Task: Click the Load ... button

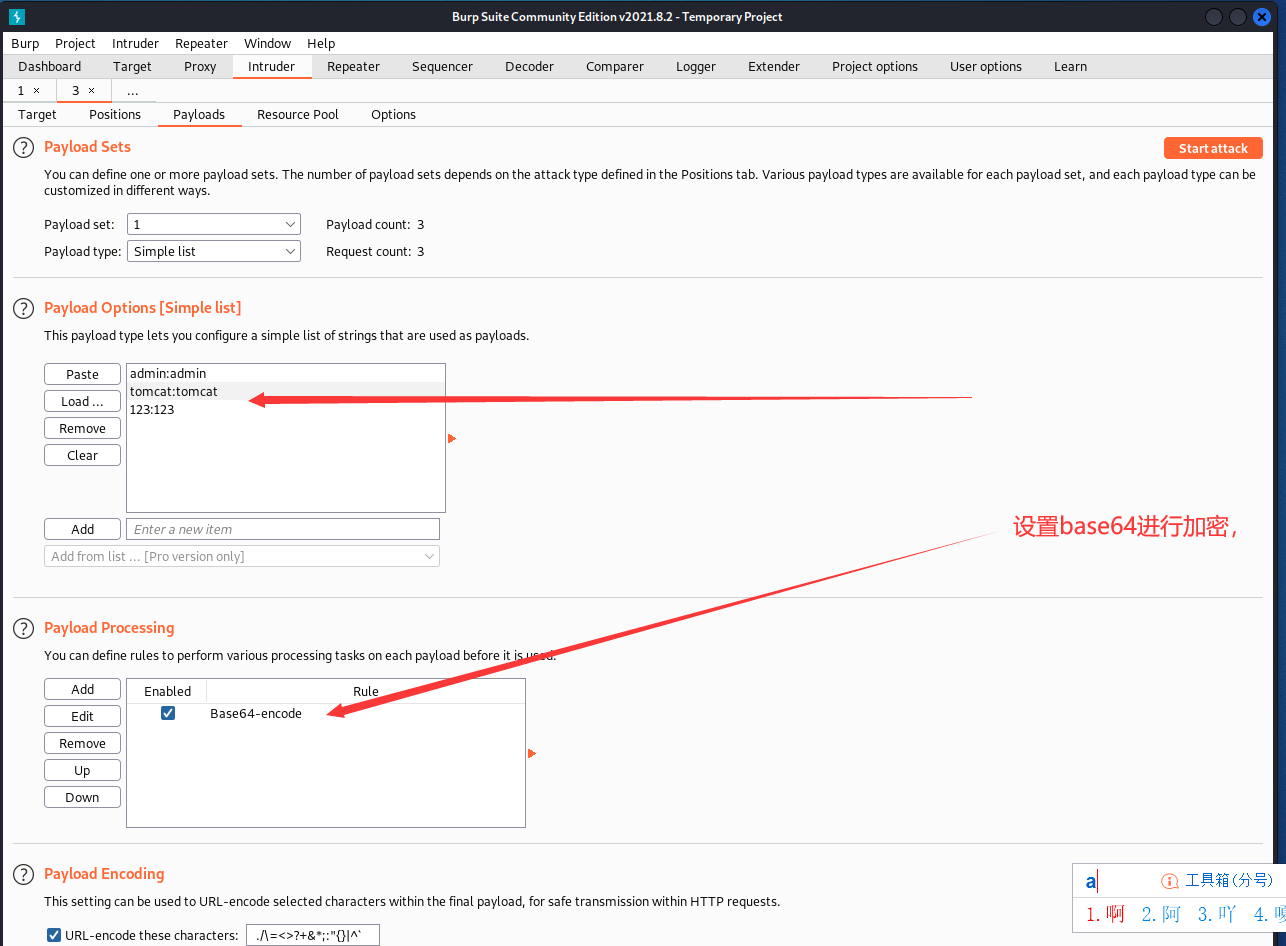Action: (x=82, y=401)
